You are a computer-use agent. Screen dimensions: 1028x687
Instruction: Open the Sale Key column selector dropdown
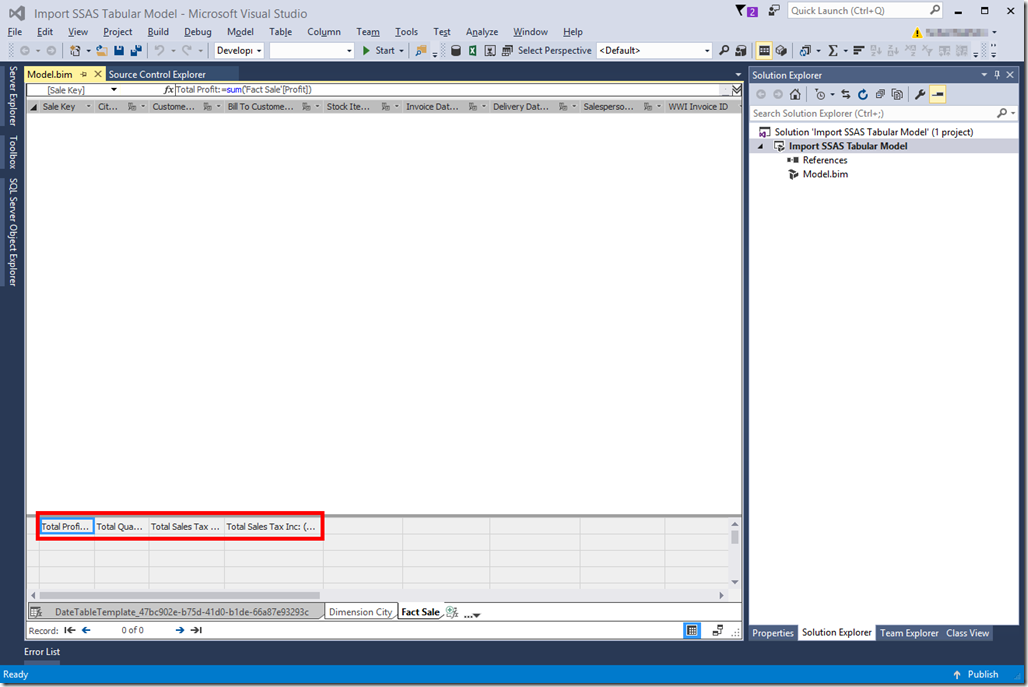tap(113, 90)
